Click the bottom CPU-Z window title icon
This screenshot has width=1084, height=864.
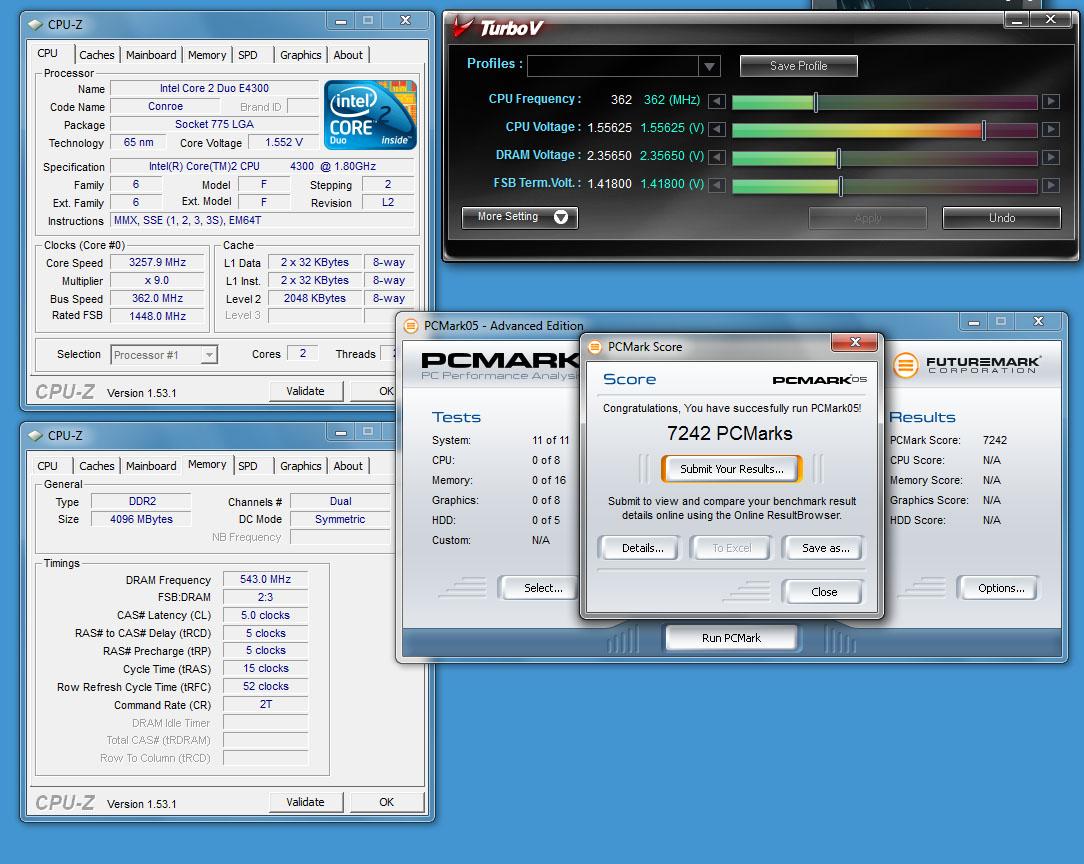[x=35, y=435]
